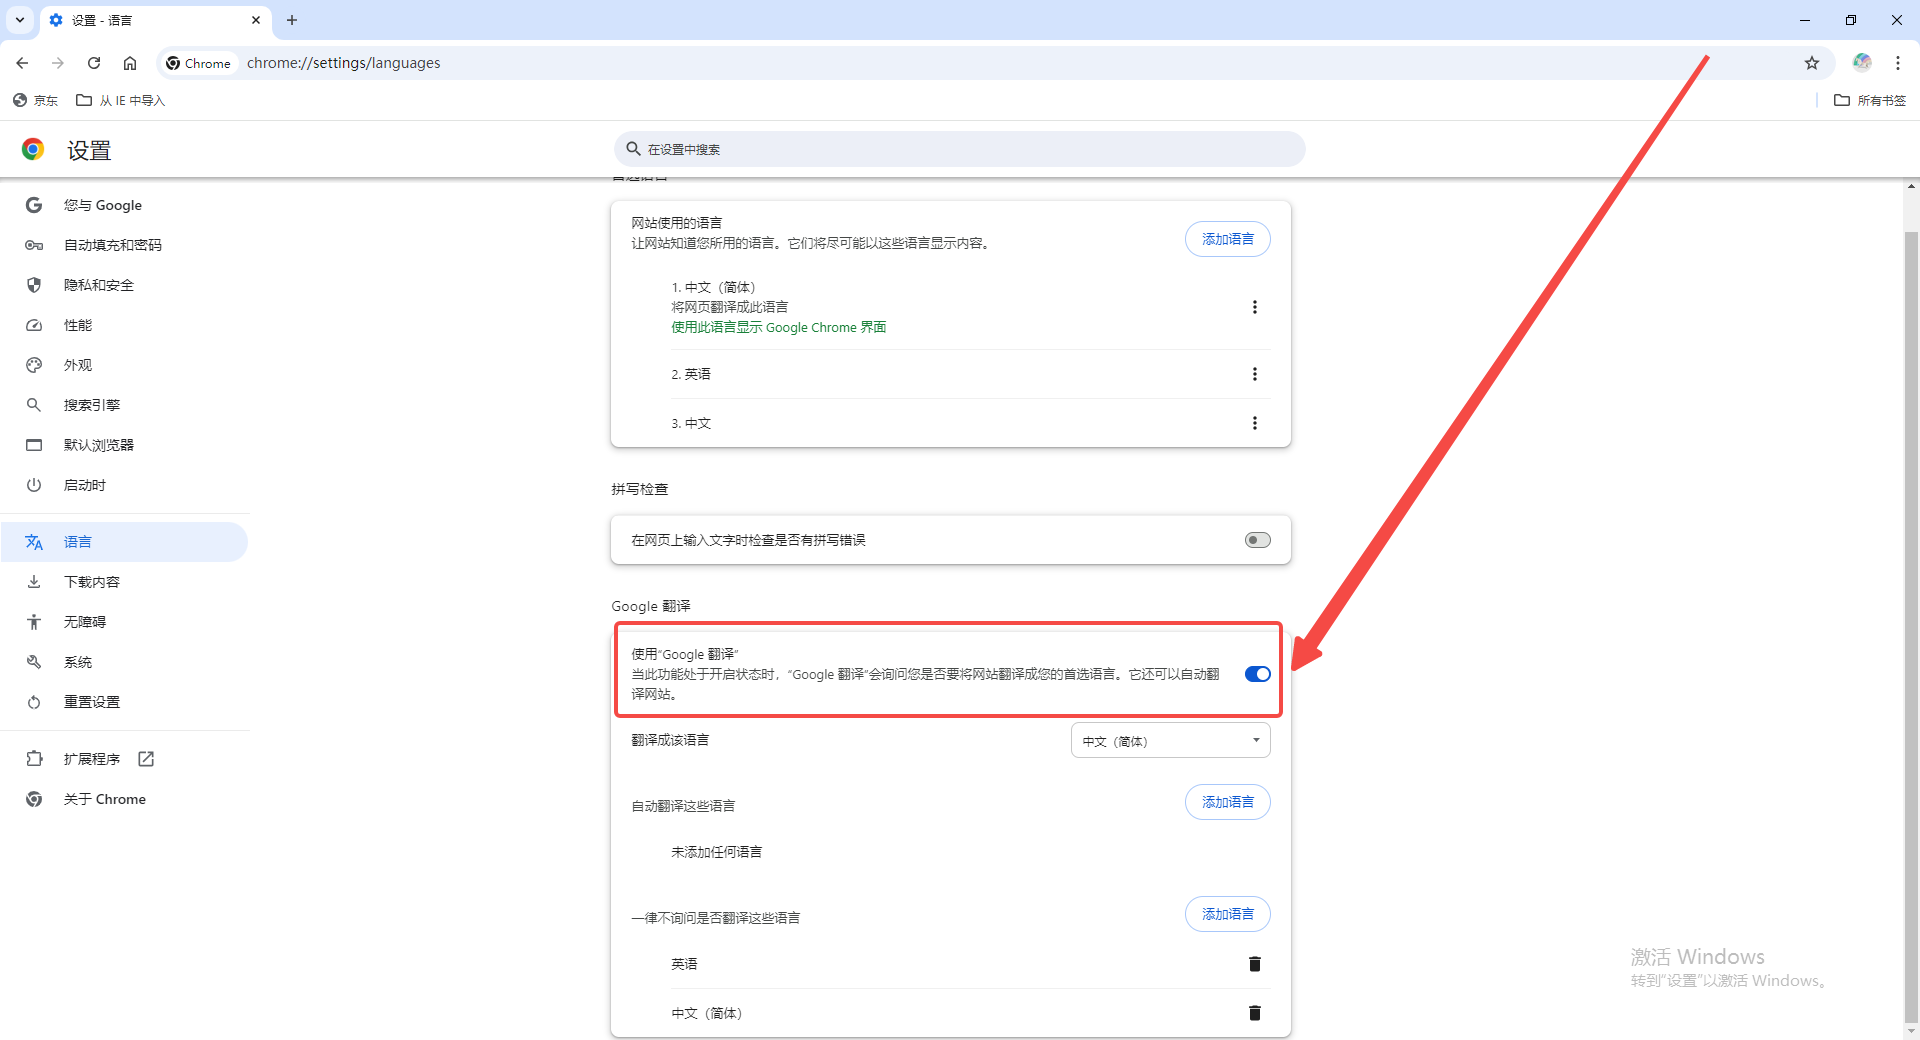Open the 京东 bookmark

(36, 100)
